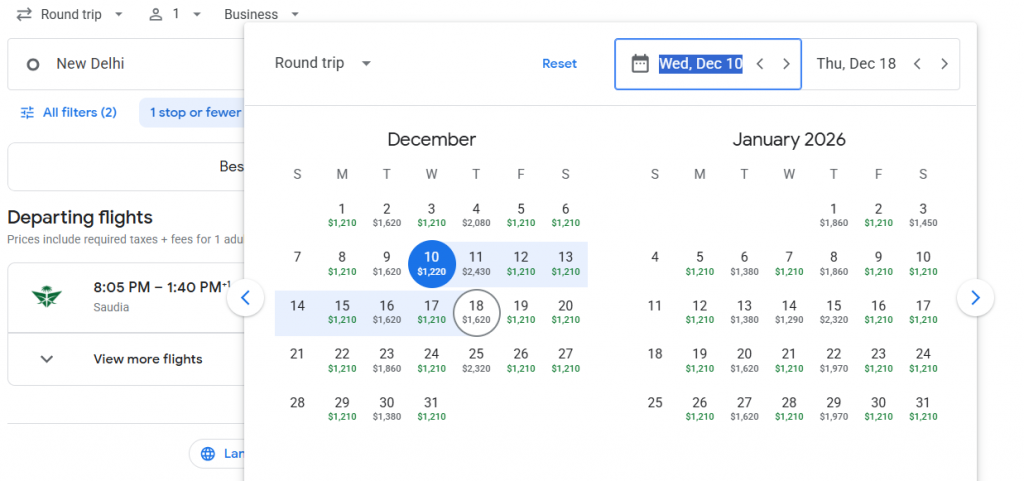Move return date forward one day
Viewport: 1024px width, 481px height.
coord(944,63)
